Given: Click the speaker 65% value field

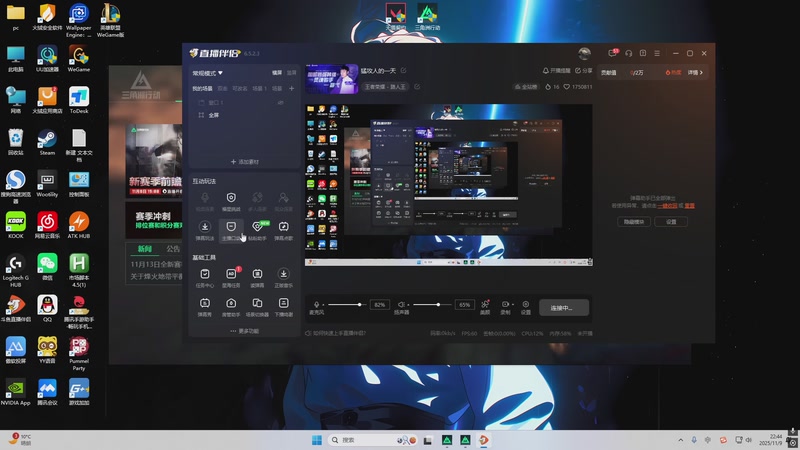Looking at the screenshot, I should (464, 305).
